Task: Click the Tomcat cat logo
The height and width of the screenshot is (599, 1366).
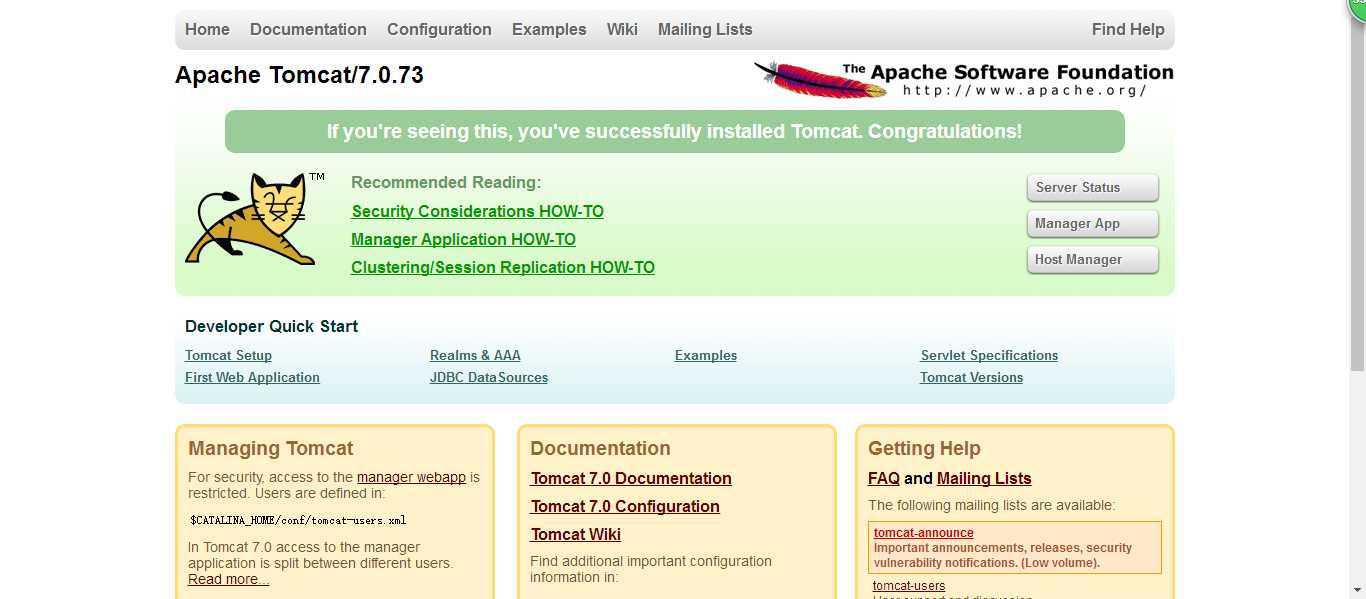Action: [x=255, y=219]
